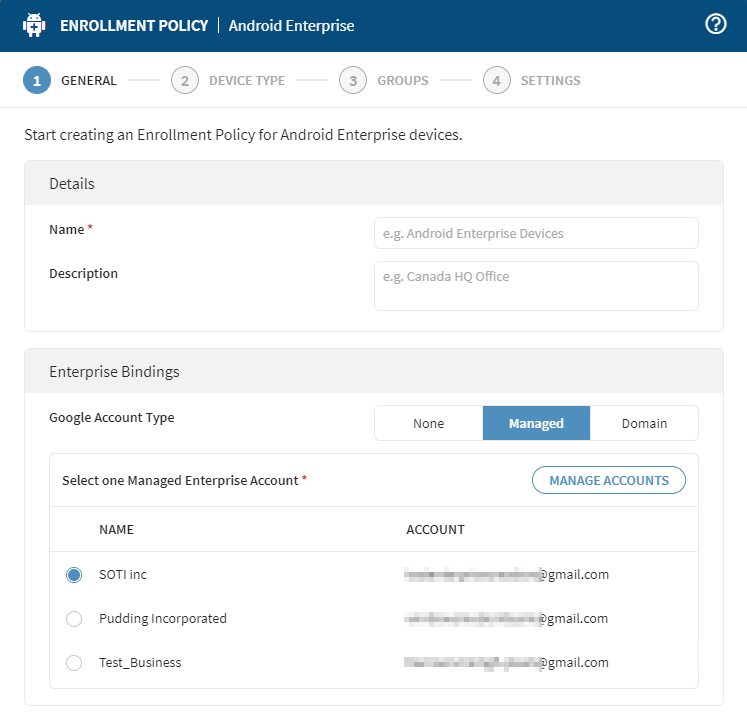Screen dimensions: 747x712
Task: Select Pudding Incorporated radio button
Action: 74,619
